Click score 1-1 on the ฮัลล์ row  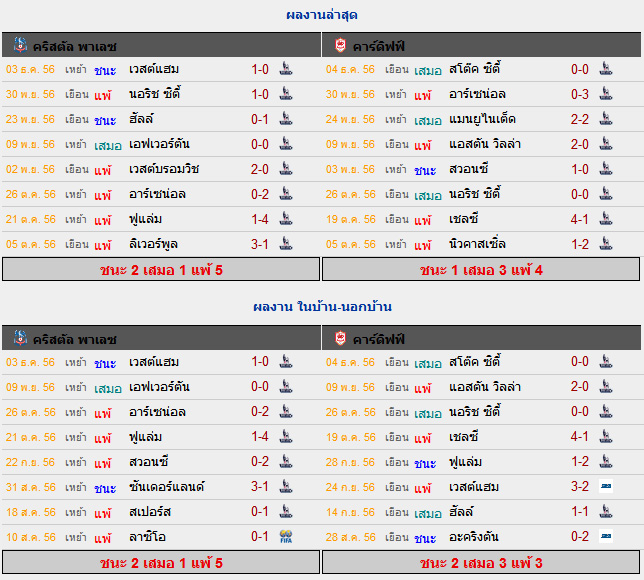point(580,512)
